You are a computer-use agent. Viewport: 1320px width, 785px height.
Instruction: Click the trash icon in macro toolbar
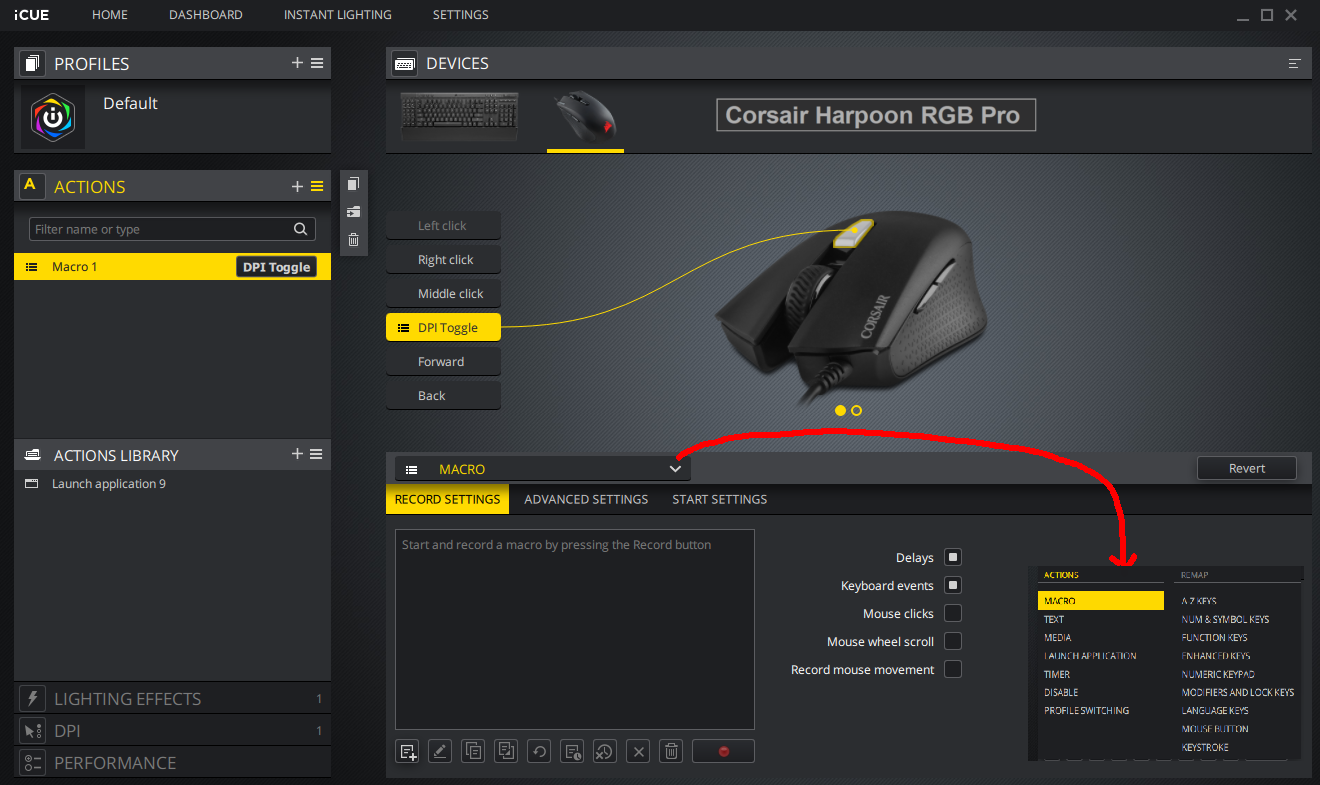coord(672,752)
